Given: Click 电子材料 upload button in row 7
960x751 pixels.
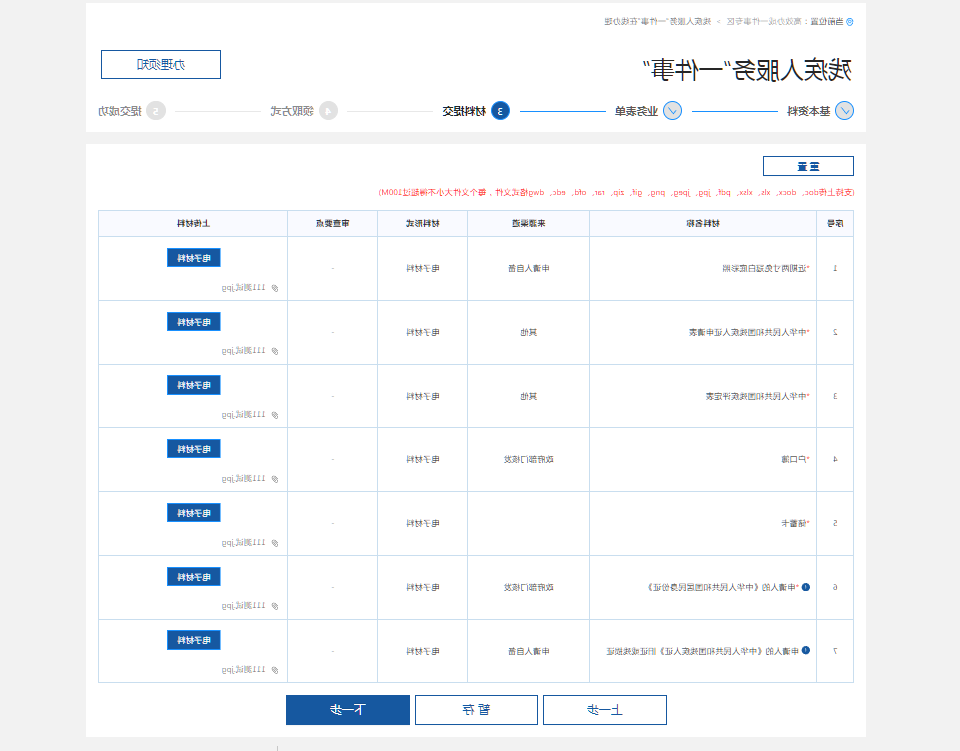Looking at the screenshot, I should [x=193, y=640].
